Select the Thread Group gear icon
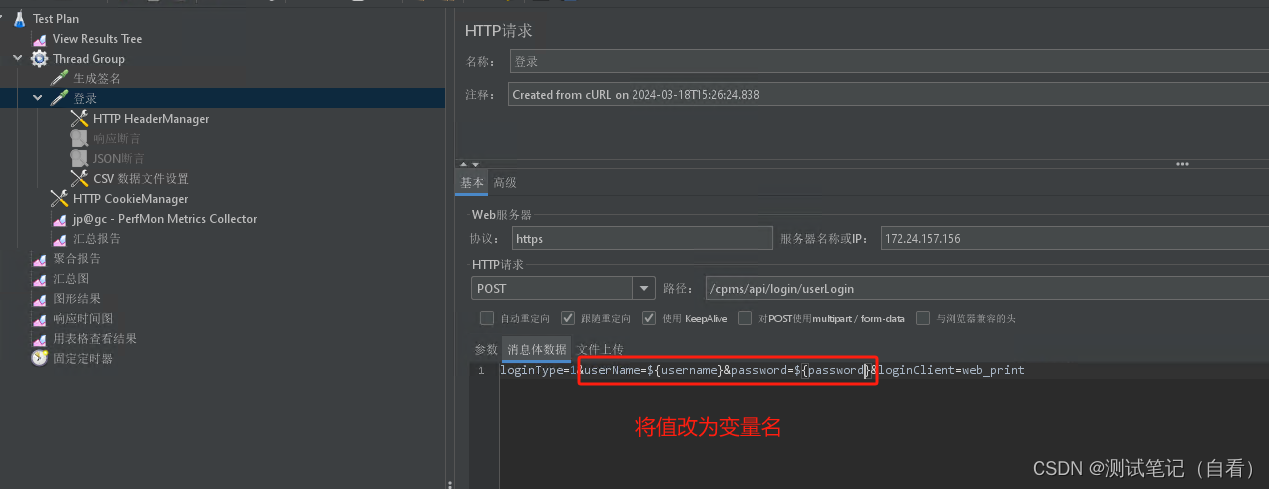This screenshot has width=1269, height=489. coord(40,59)
